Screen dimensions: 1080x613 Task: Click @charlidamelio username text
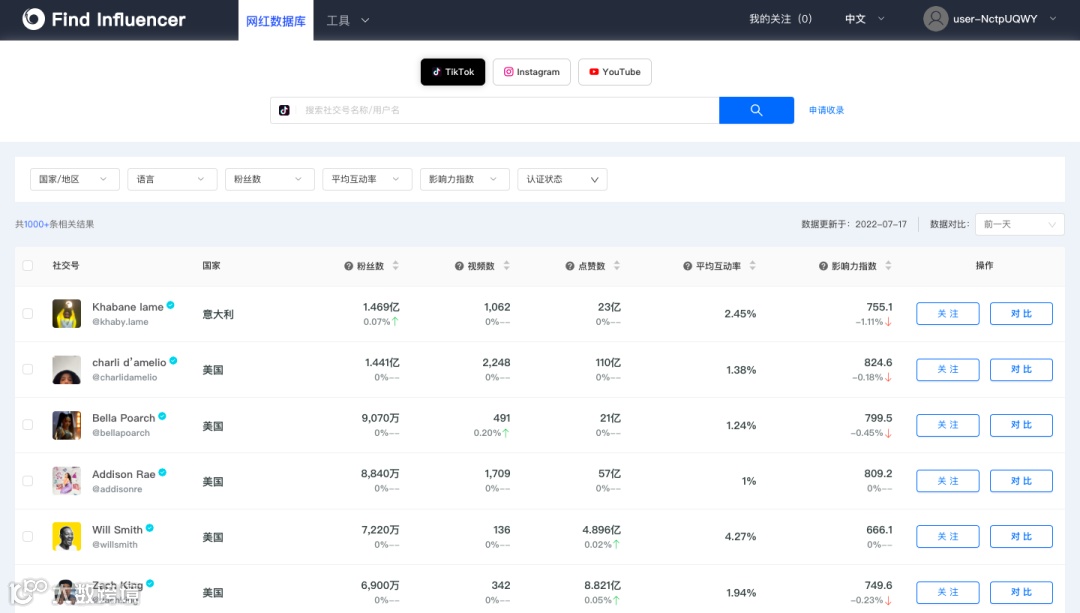click(125, 377)
